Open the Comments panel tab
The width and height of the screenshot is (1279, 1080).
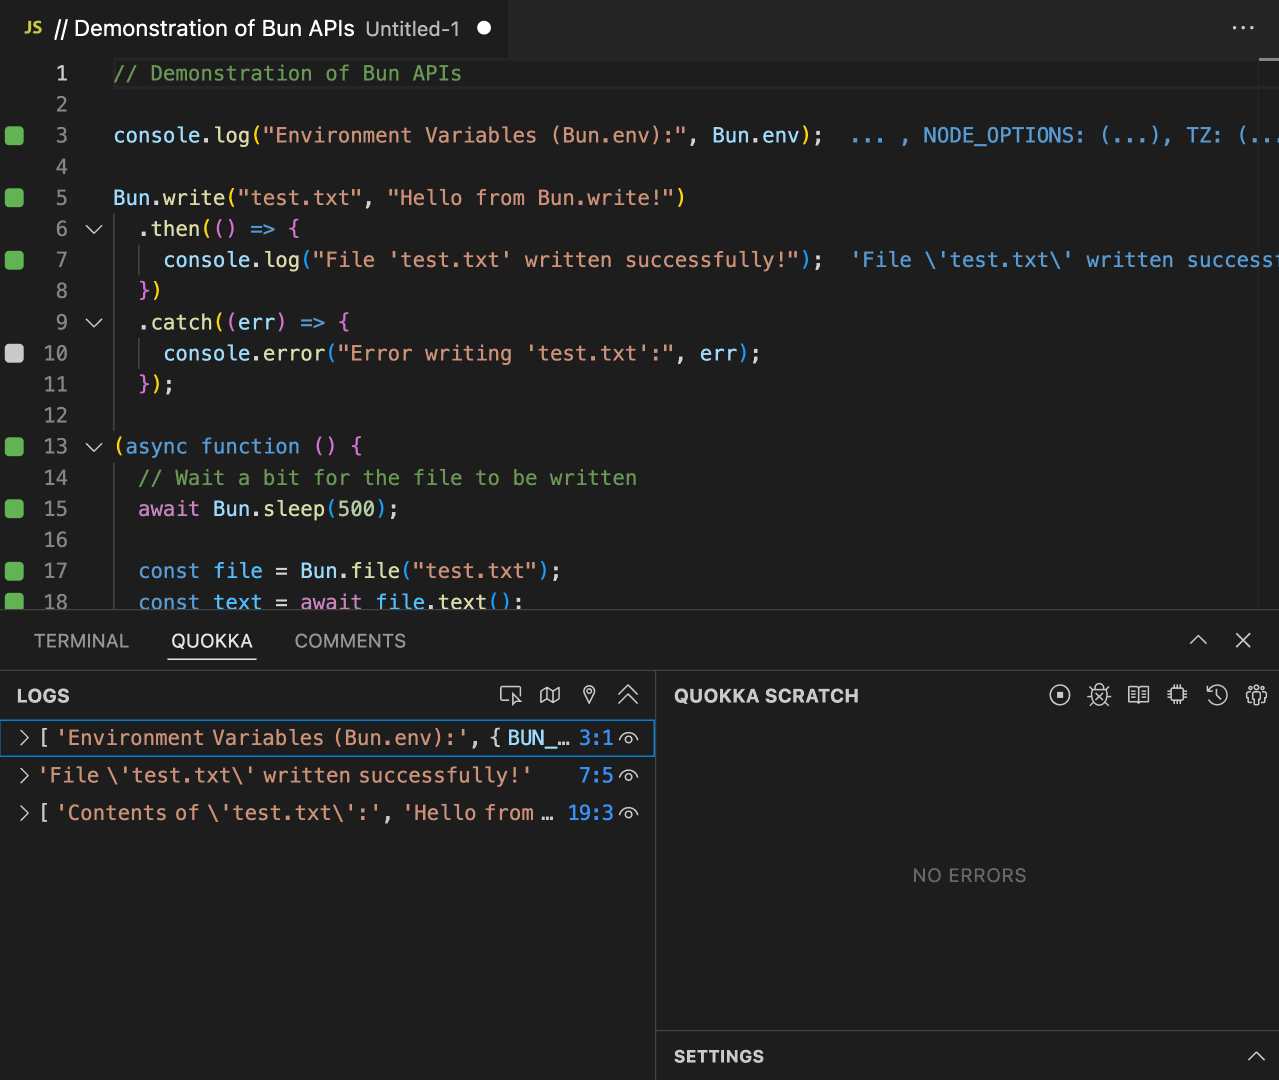(x=350, y=641)
